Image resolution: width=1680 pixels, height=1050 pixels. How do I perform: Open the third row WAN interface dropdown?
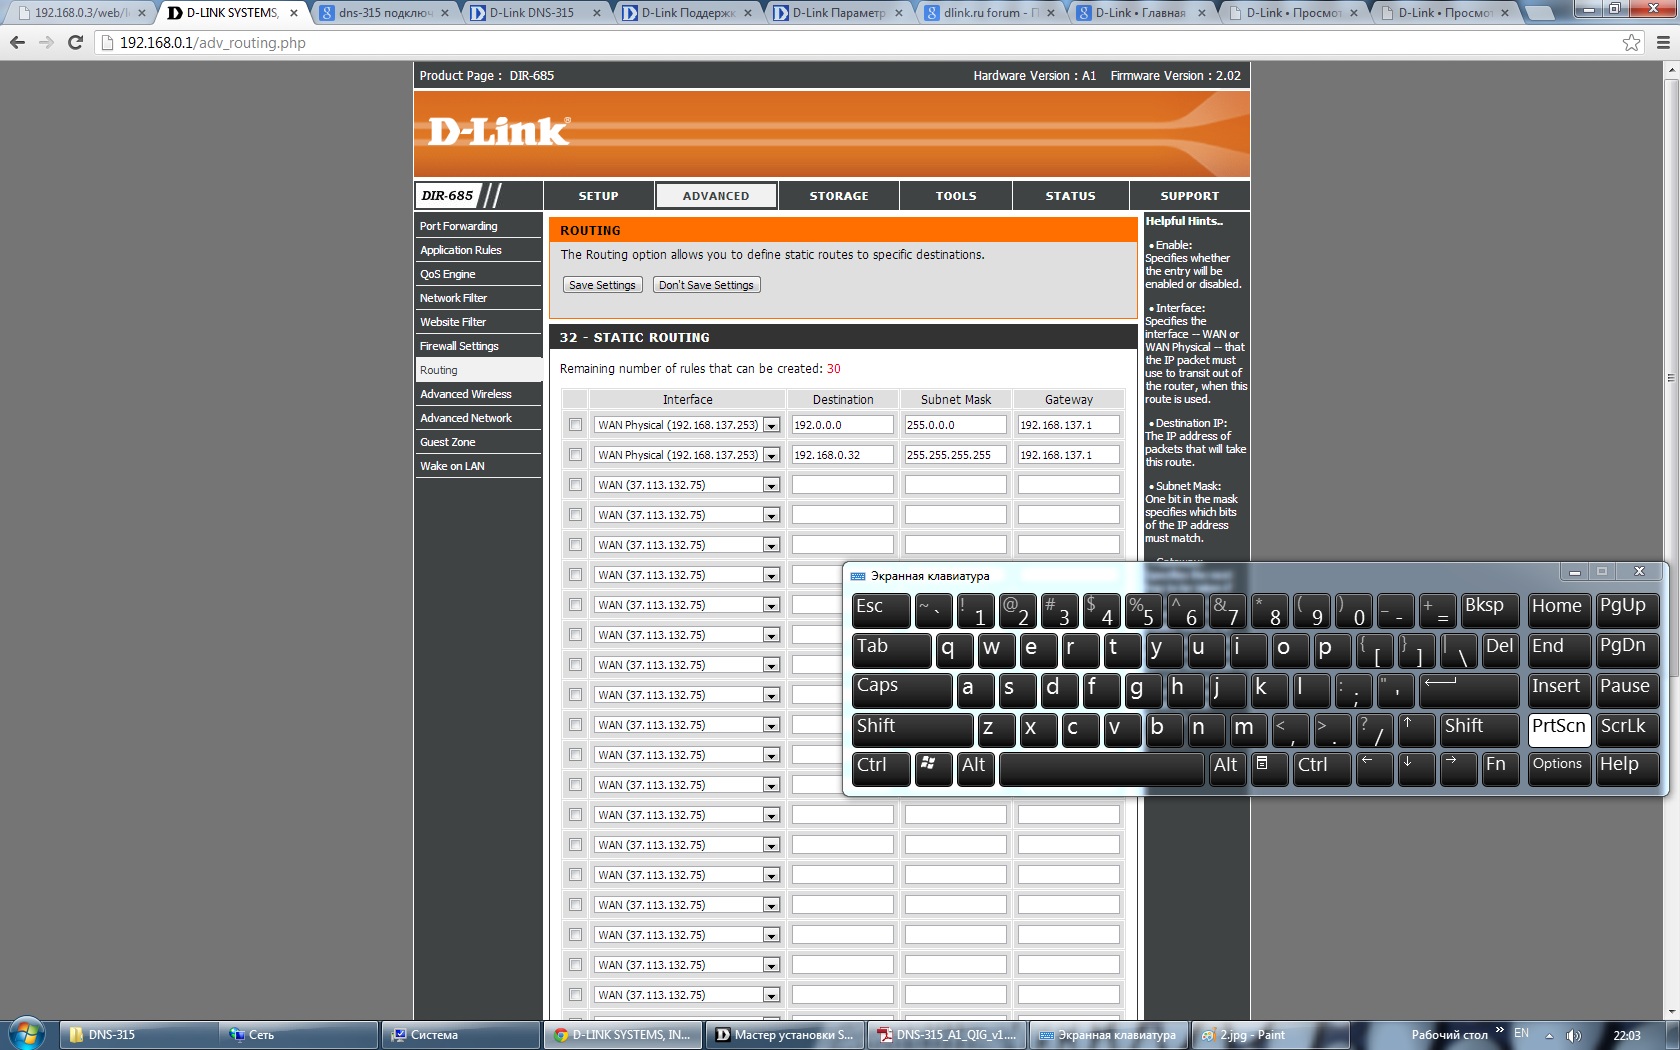tap(771, 485)
